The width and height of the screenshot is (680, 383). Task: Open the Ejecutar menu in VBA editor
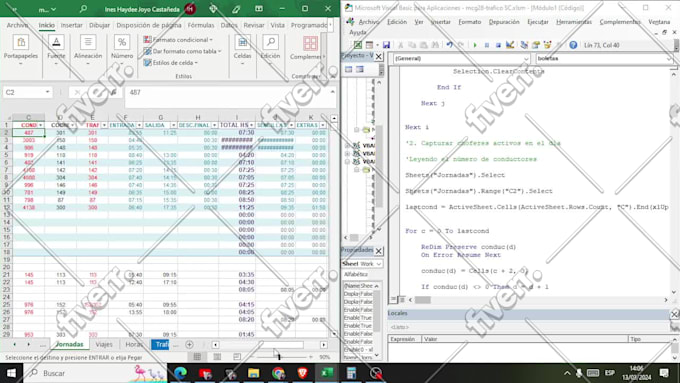click(x=538, y=22)
